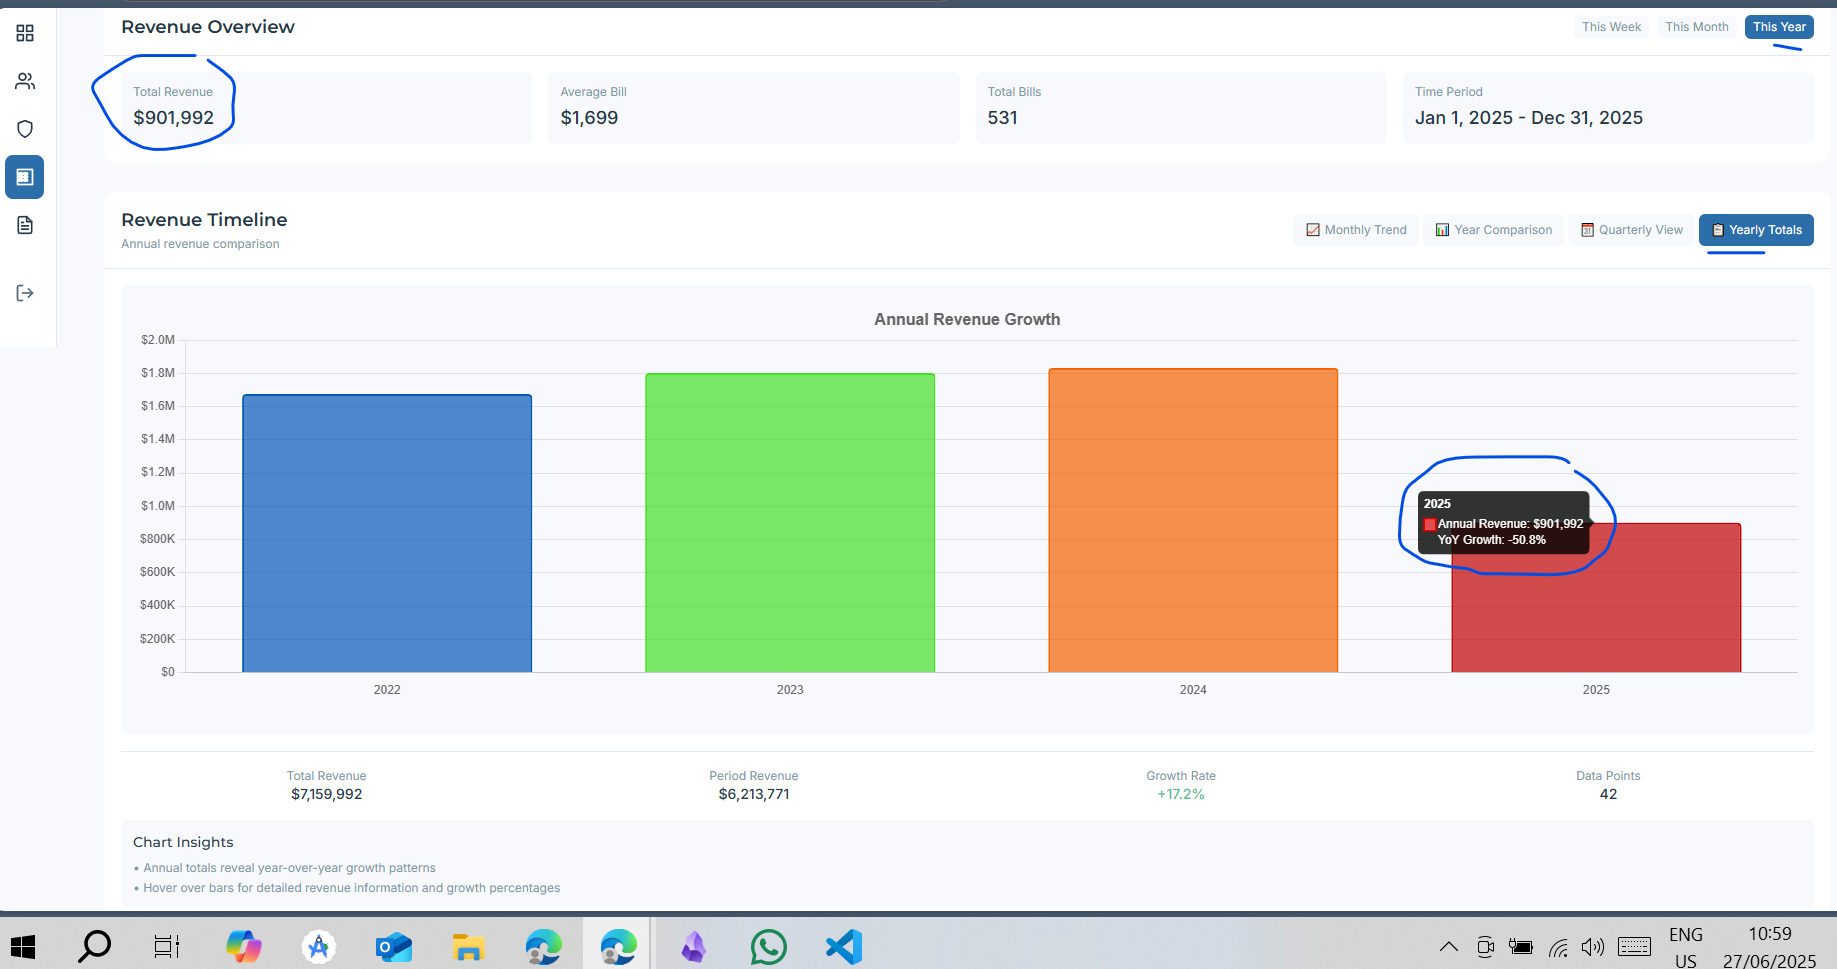Image resolution: width=1837 pixels, height=969 pixels.
Task: Click the logout icon in sidebar
Action: [x=25, y=293]
